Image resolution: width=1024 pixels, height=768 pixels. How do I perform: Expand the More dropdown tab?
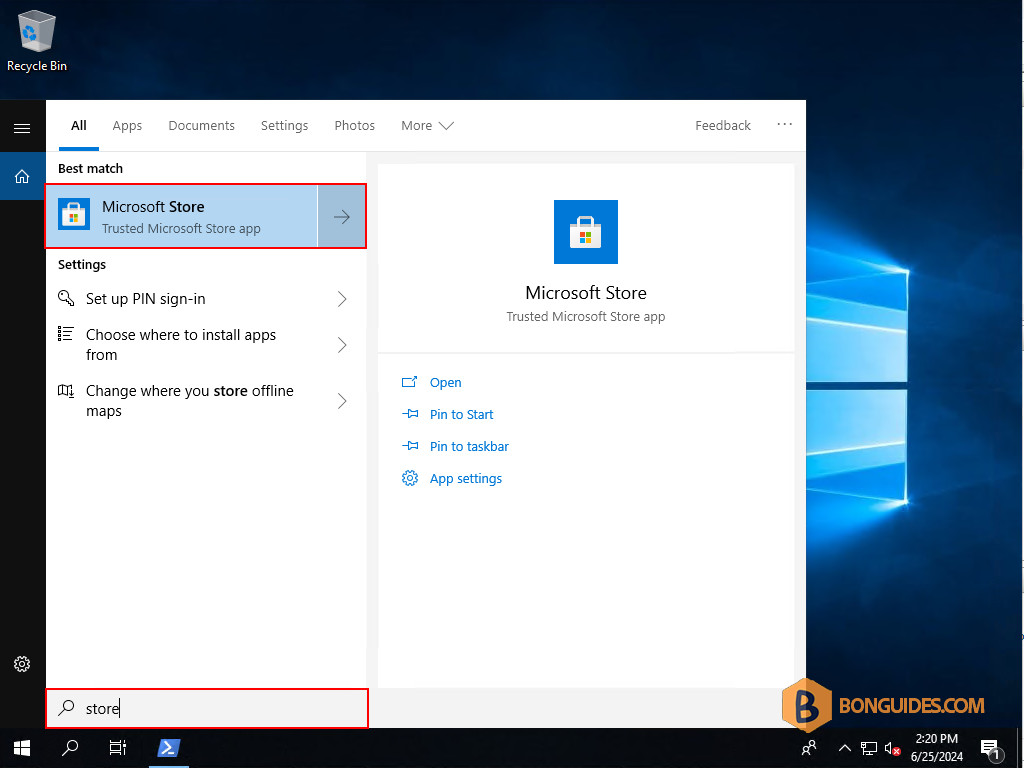(427, 125)
